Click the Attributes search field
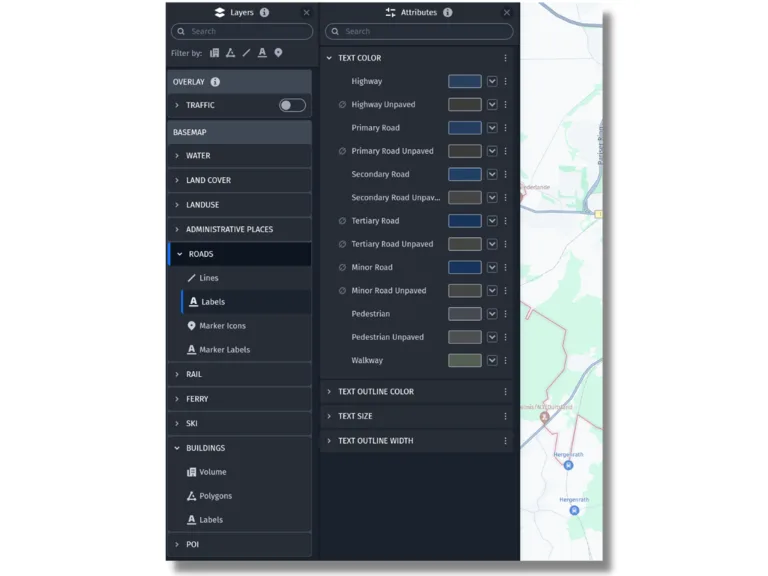 [419, 31]
